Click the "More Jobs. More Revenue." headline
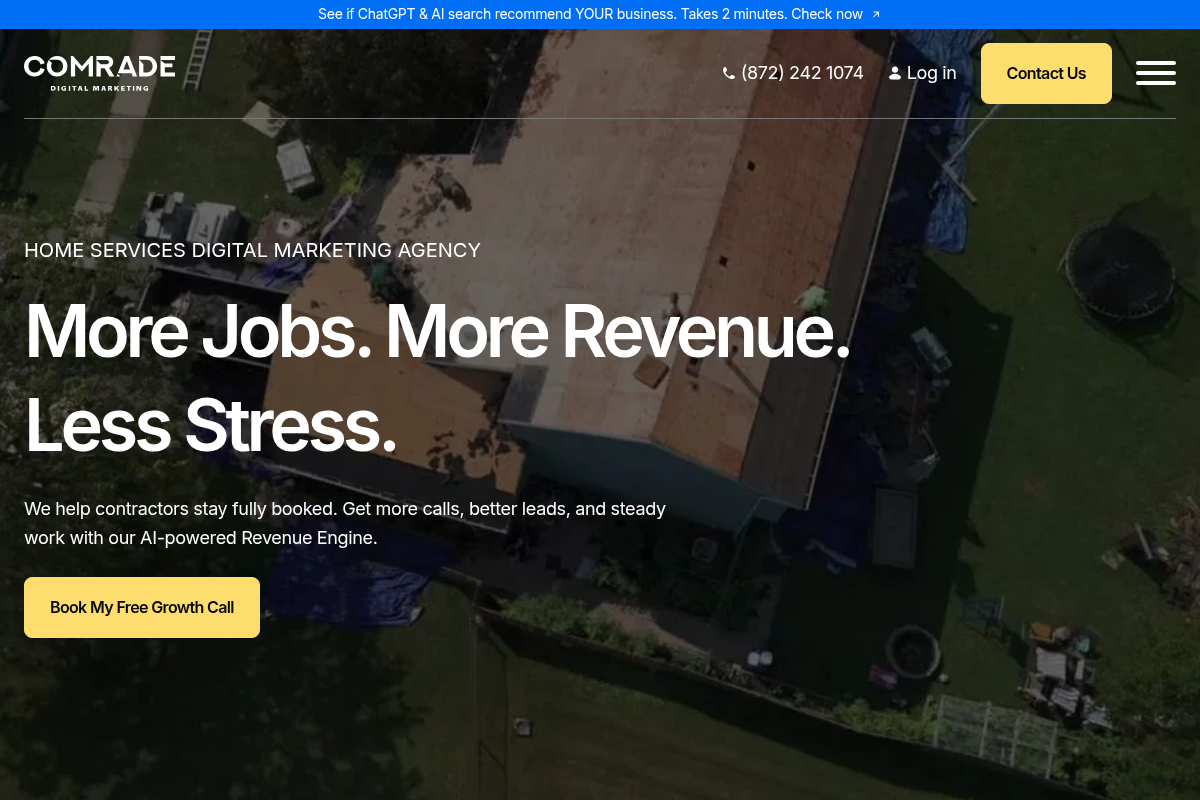Image resolution: width=1200 pixels, height=800 pixels. (437, 330)
